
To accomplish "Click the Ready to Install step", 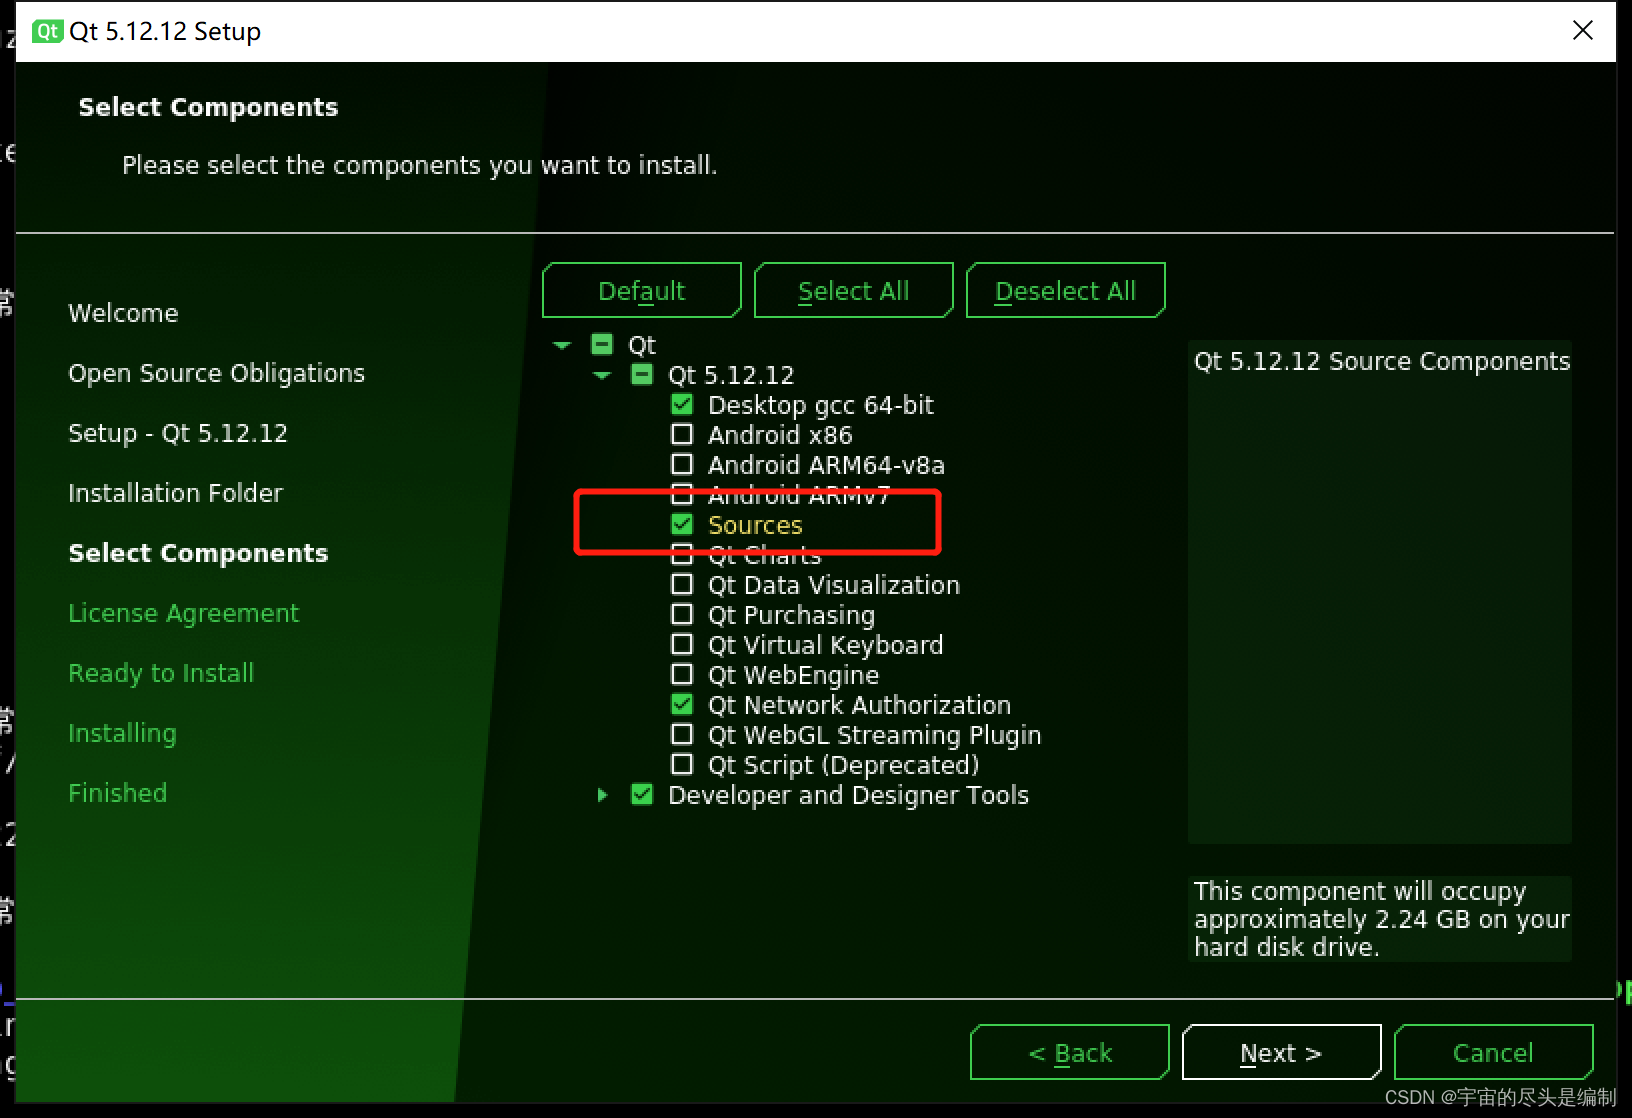I will coord(161,673).
